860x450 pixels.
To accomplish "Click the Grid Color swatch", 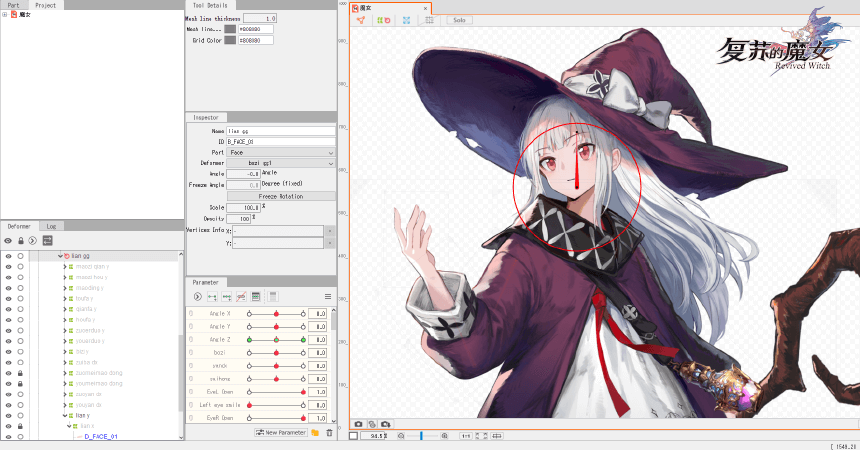I will coord(230,40).
